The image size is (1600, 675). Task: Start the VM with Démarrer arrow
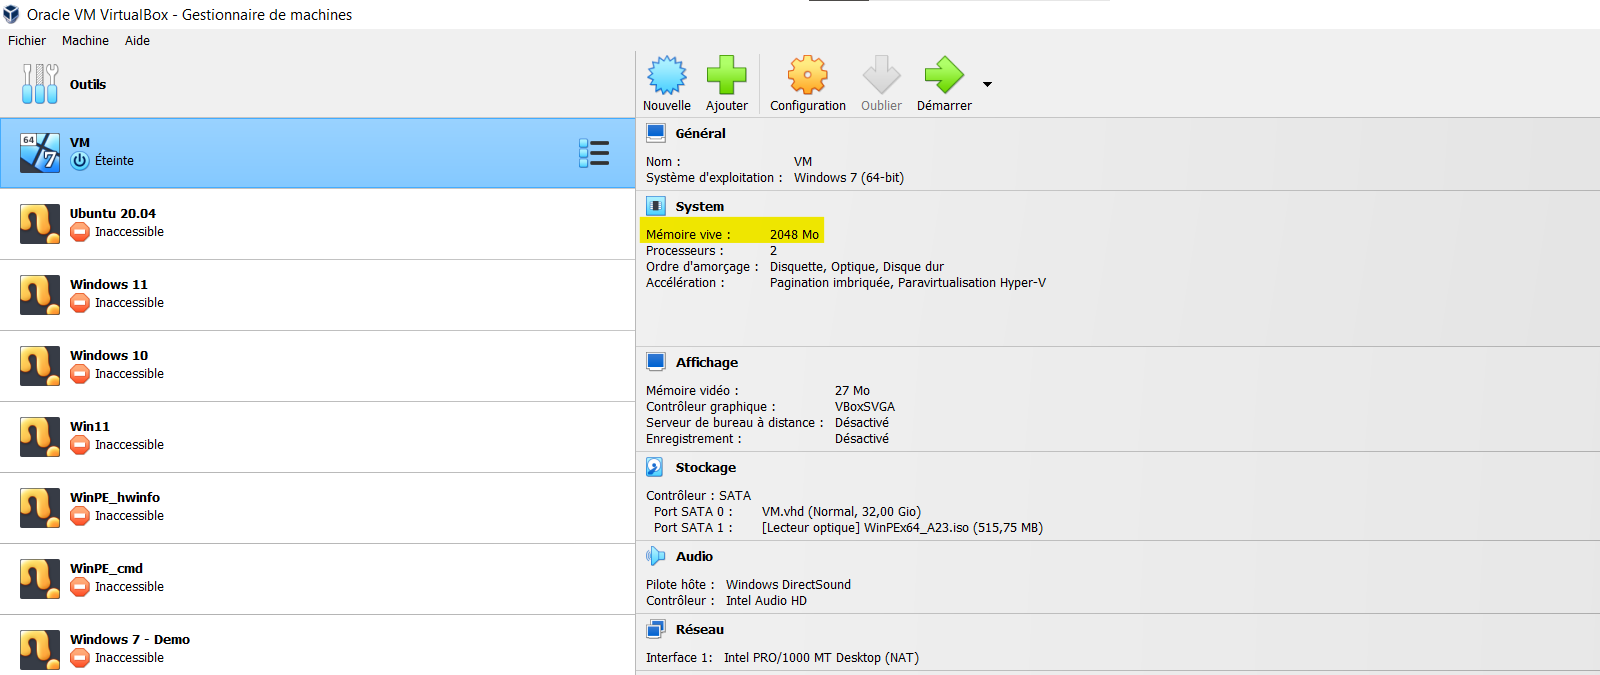point(943,76)
